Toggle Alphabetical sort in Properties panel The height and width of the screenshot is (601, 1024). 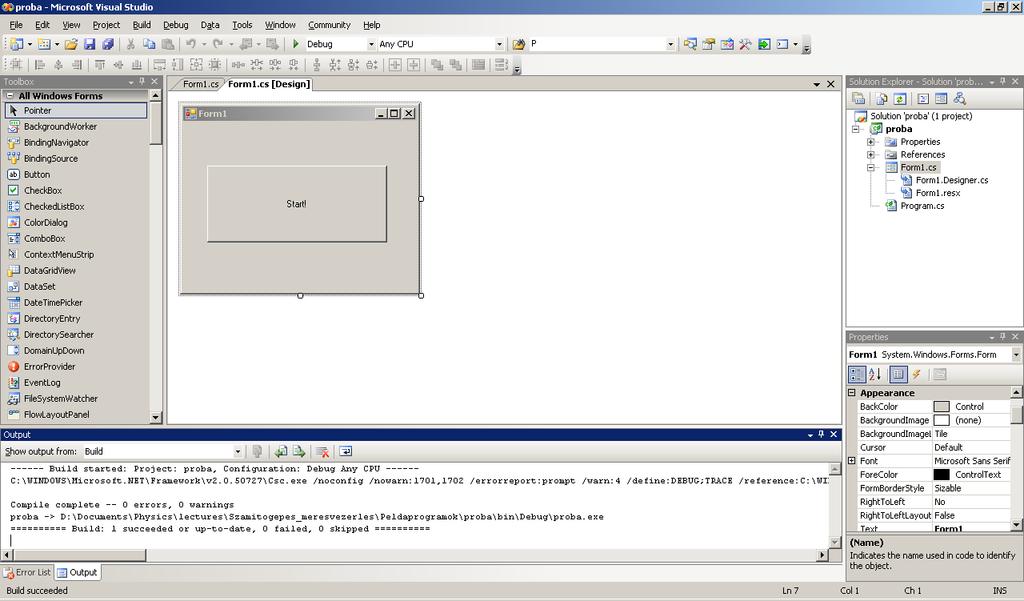pos(875,374)
